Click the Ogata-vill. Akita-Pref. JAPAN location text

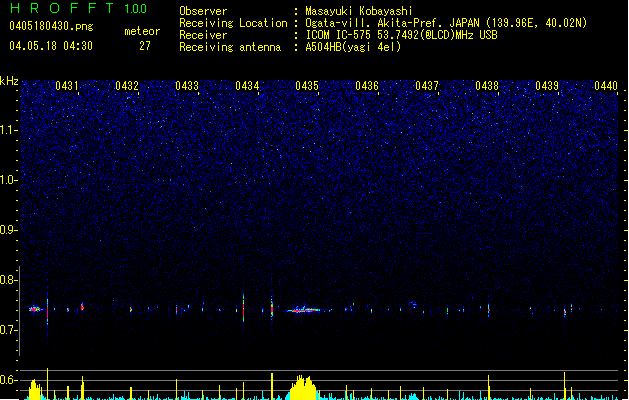(446, 23)
